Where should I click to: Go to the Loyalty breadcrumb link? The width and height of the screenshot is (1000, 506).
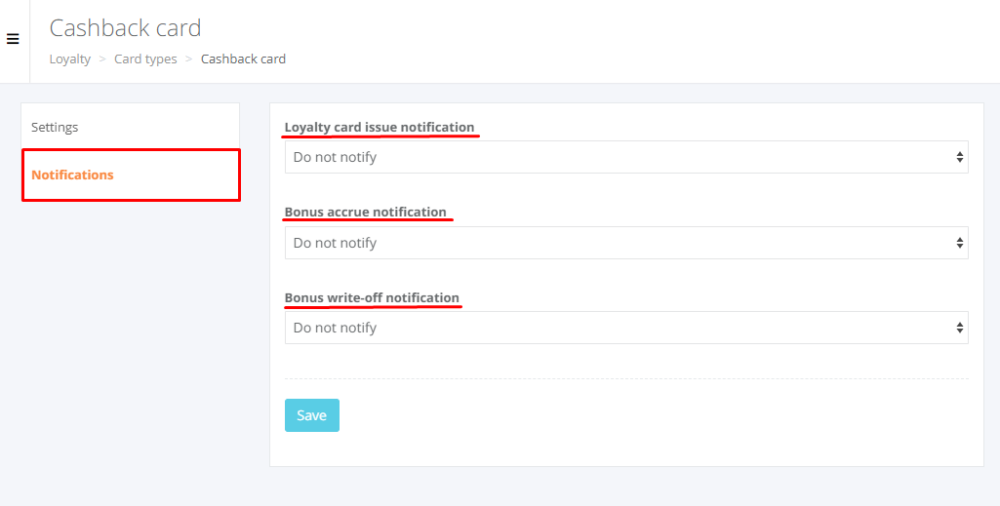(x=70, y=59)
